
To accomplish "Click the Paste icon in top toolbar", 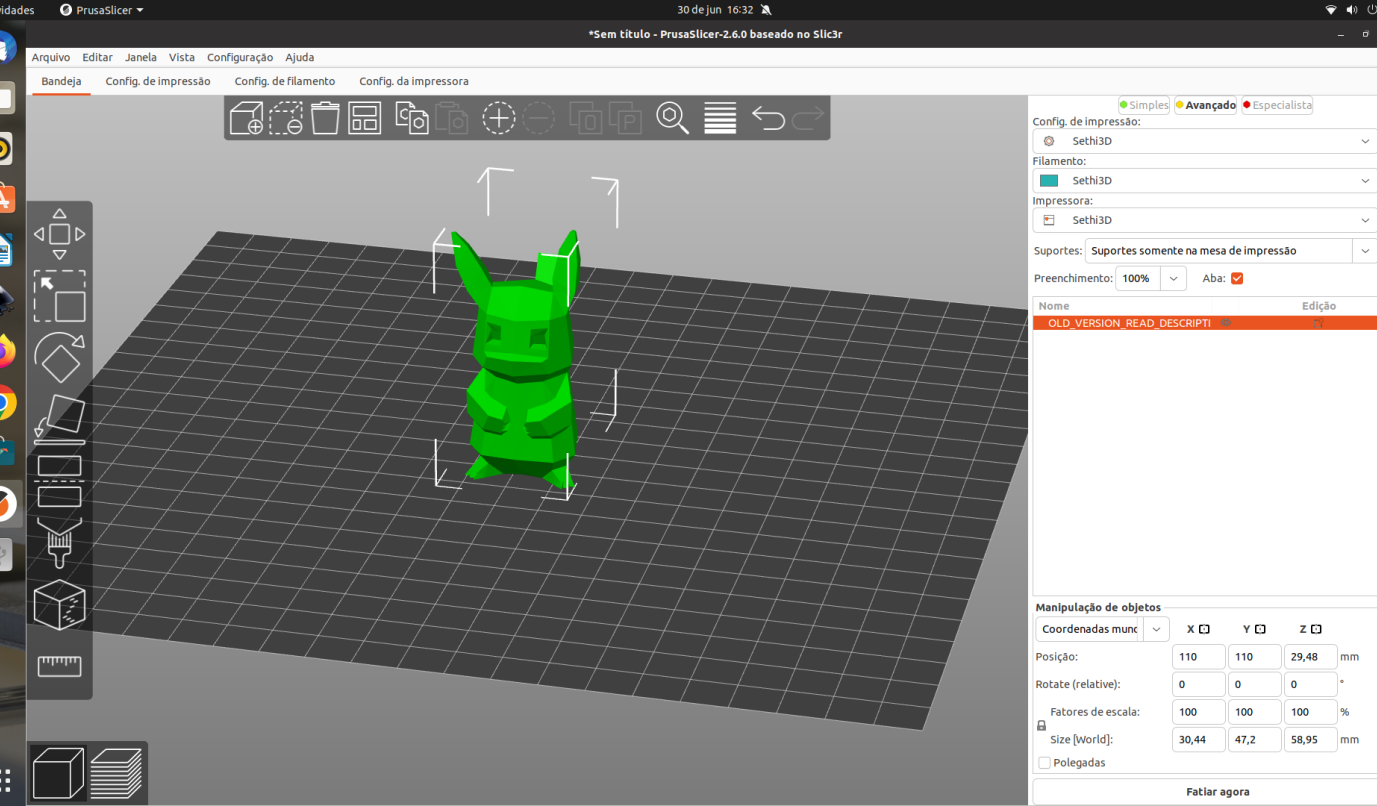I will (x=452, y=118).
